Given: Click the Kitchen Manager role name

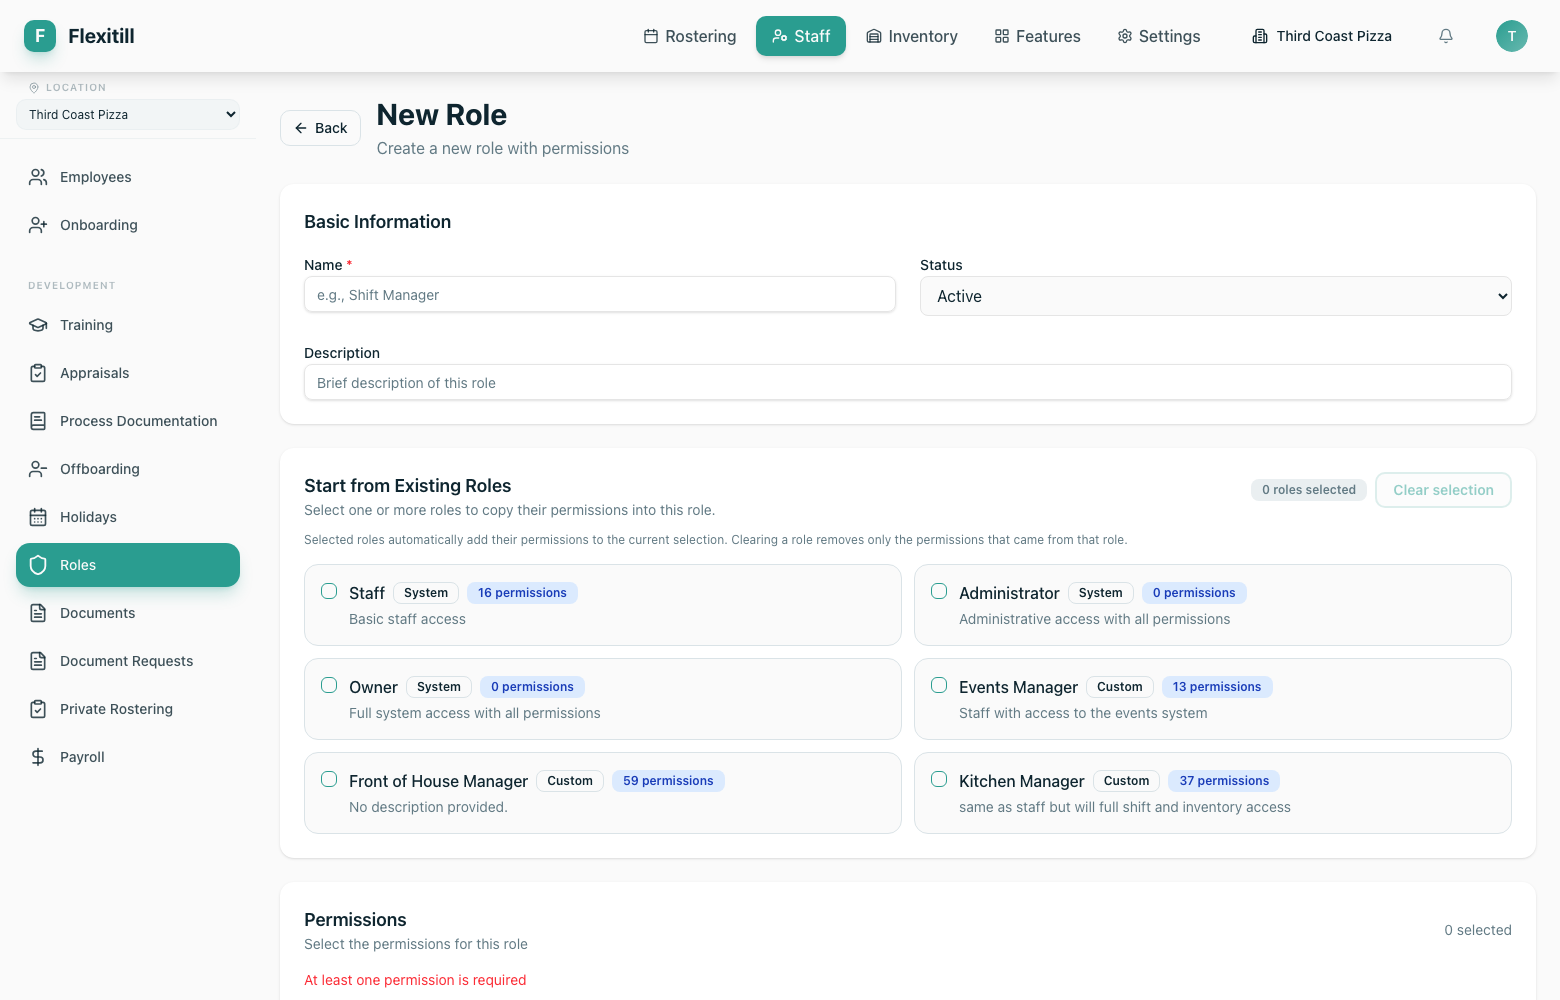Looking at the screenshot, I should point(1021,781).
